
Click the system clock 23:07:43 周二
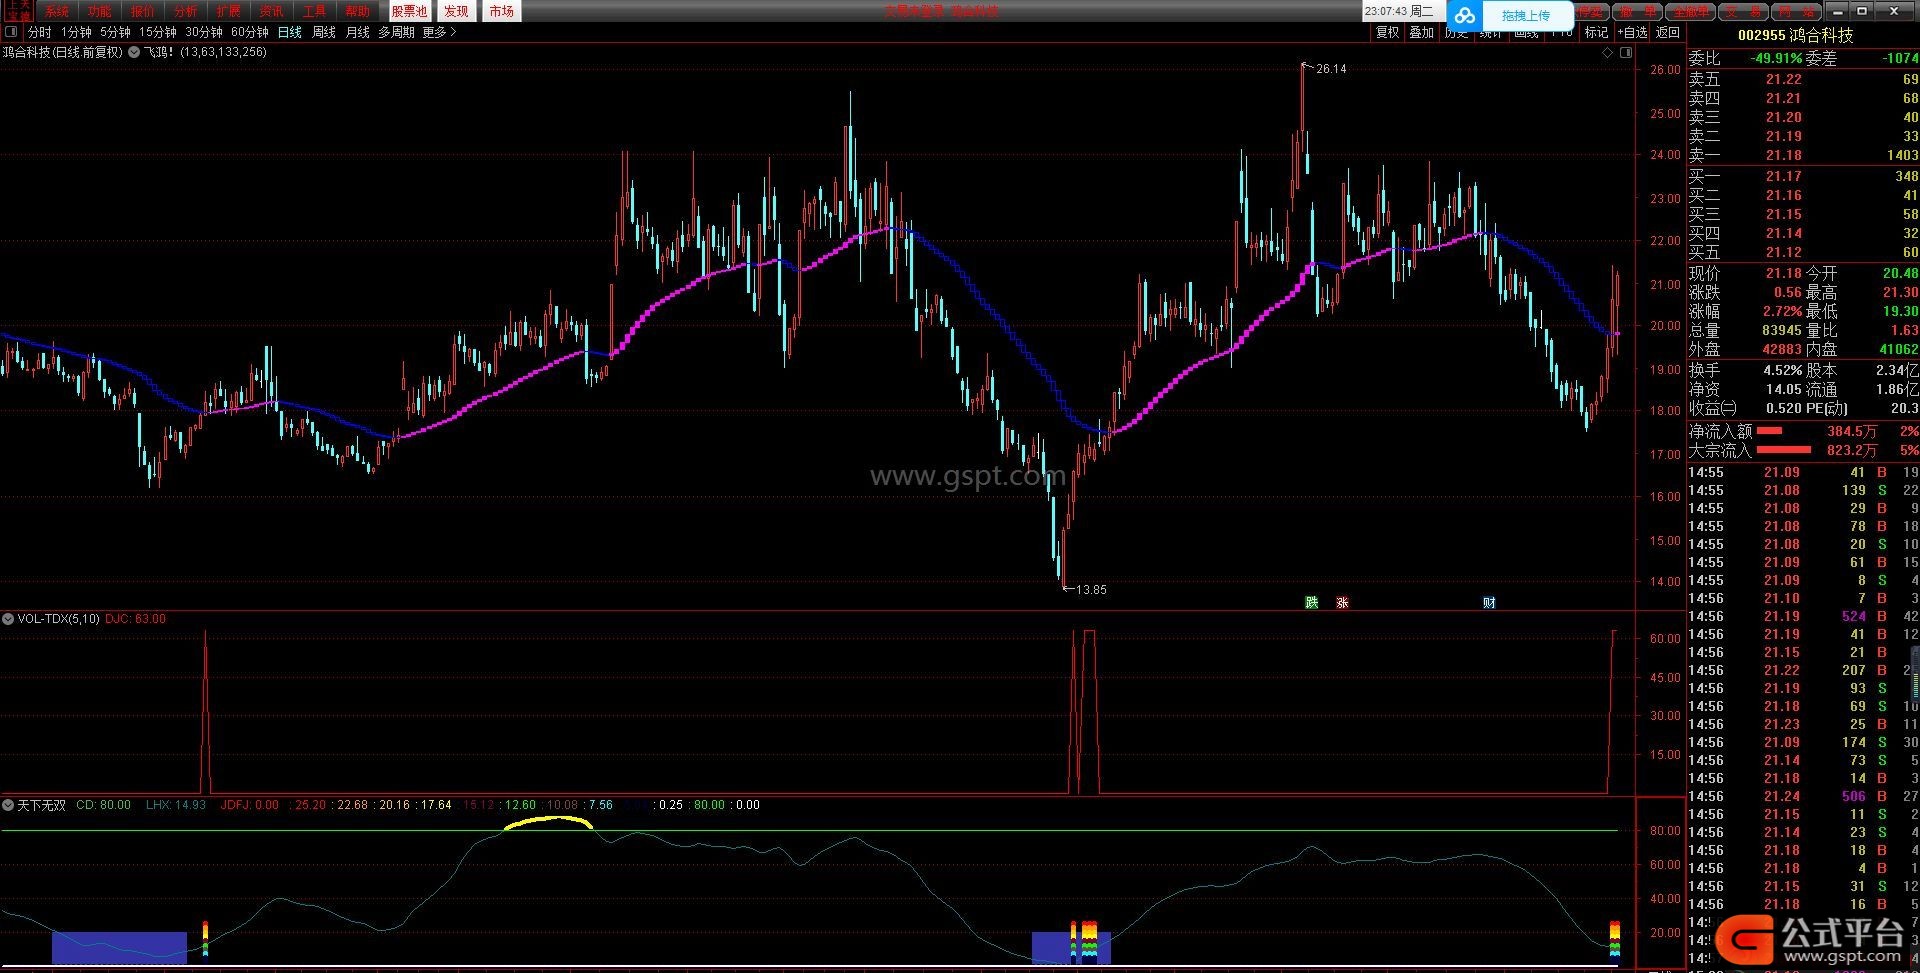1398,11
